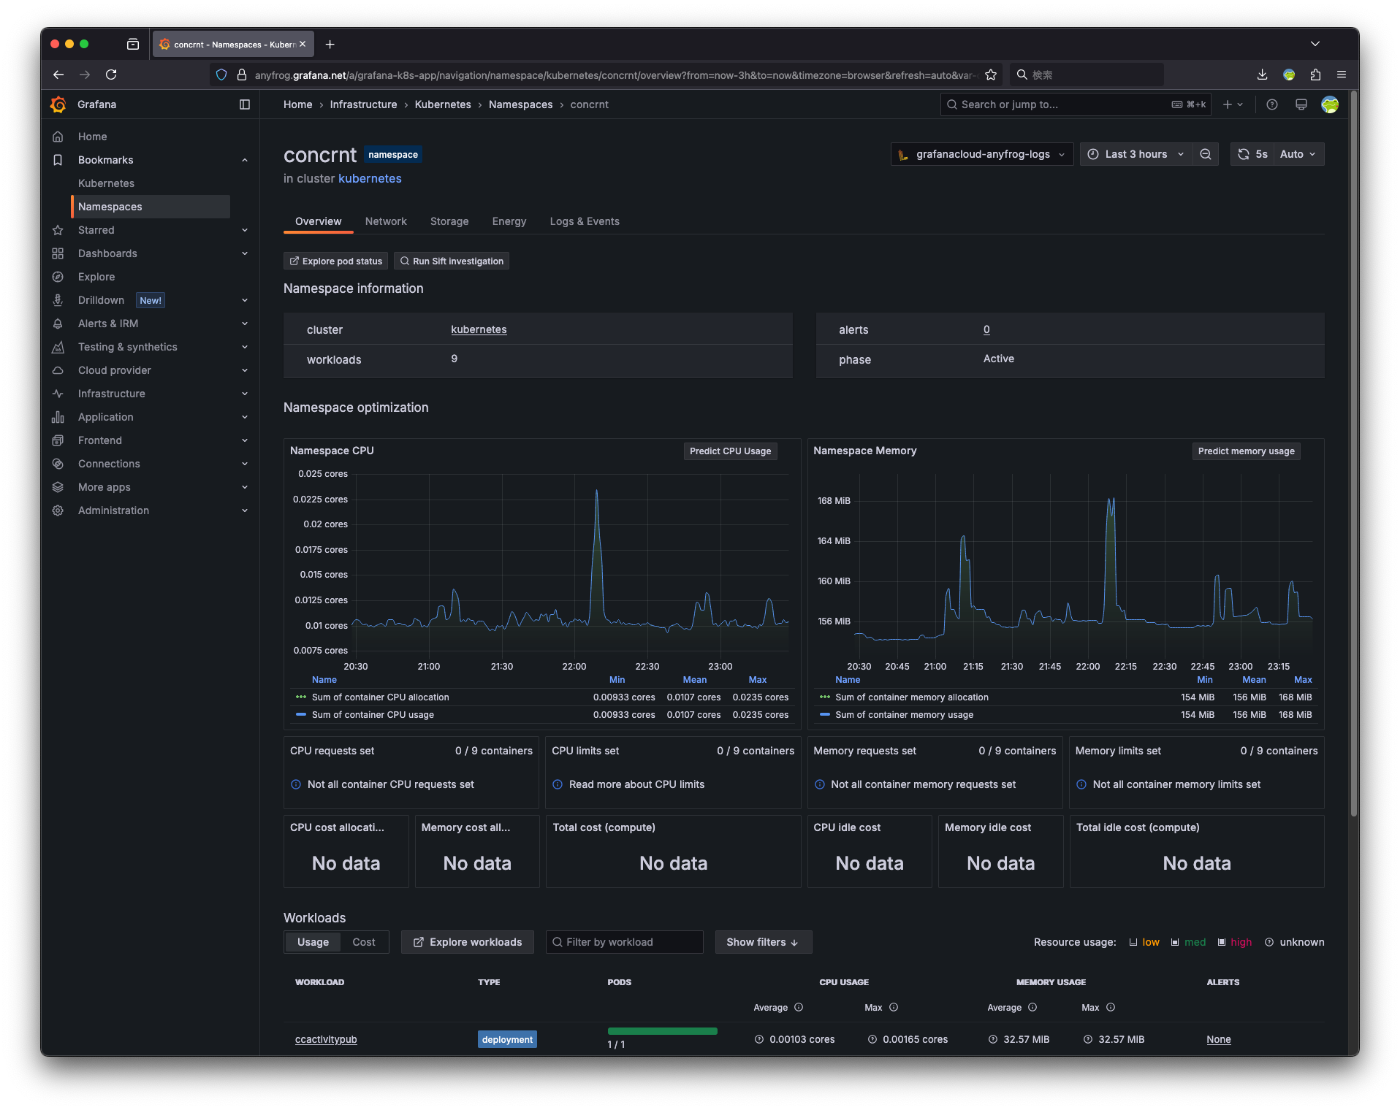The height and width of the screenshot is (1110, 1400).
Task: Click the zoom out time range icon
Action: point(1206,154)
